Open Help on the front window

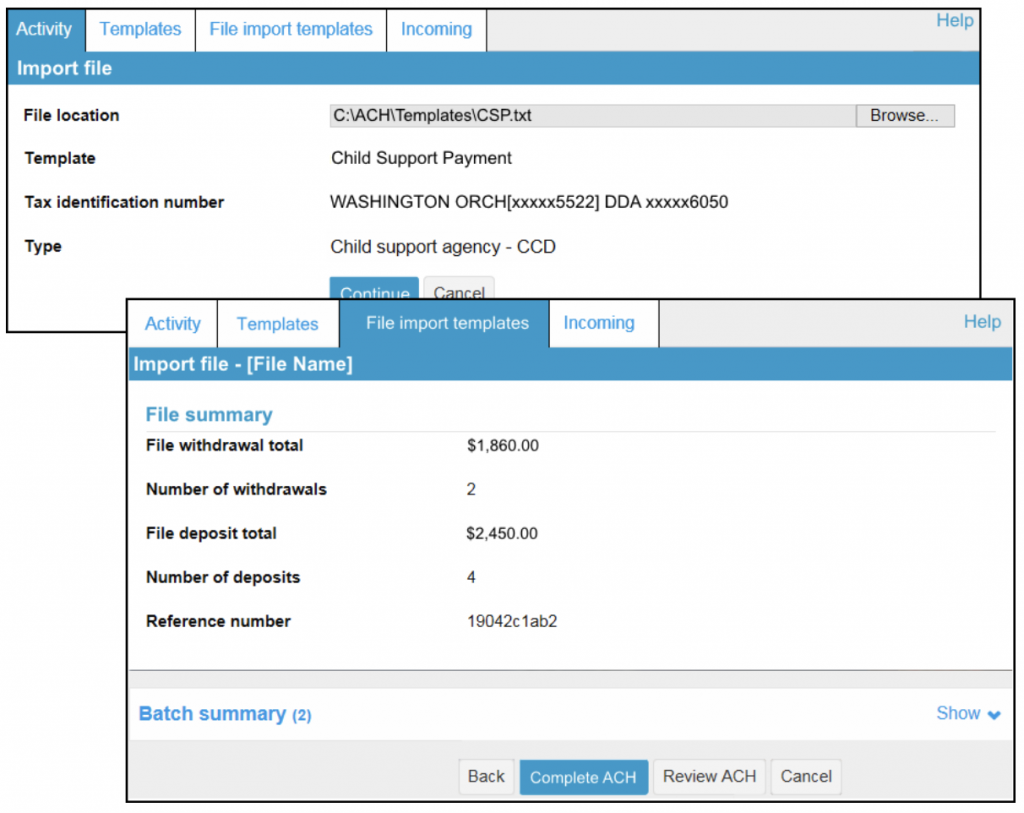tap(981, 322)
